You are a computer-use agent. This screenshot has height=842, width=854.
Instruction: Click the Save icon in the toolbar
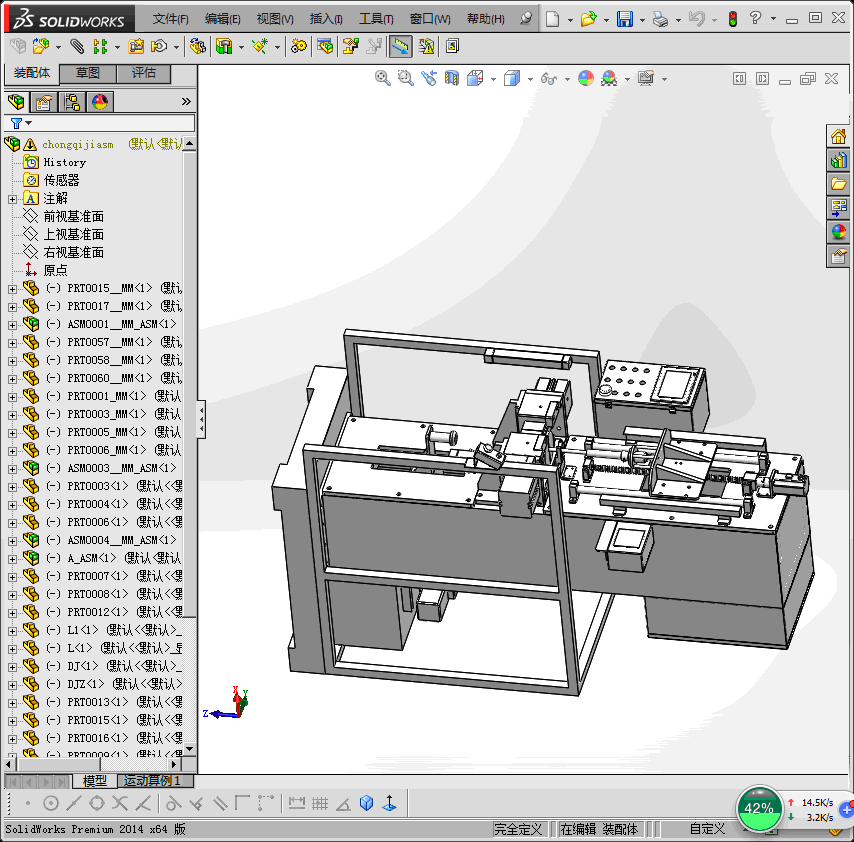(x=624, y=19)
